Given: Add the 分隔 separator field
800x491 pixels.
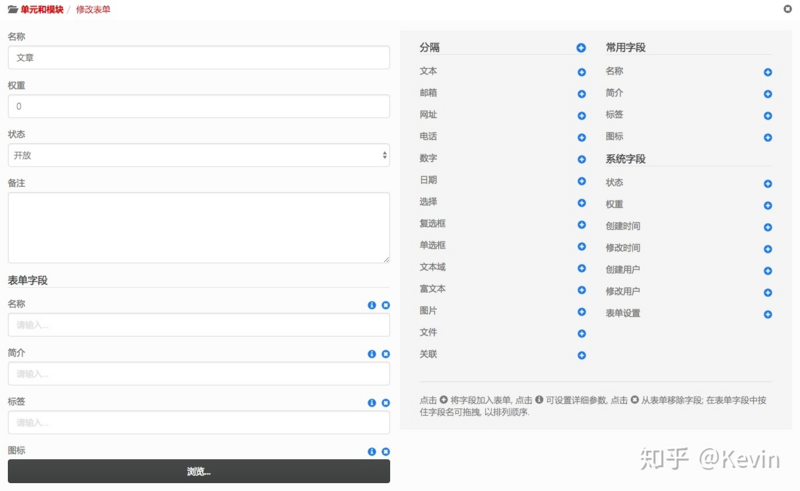Looking at the screenshot, I should 581,48.
